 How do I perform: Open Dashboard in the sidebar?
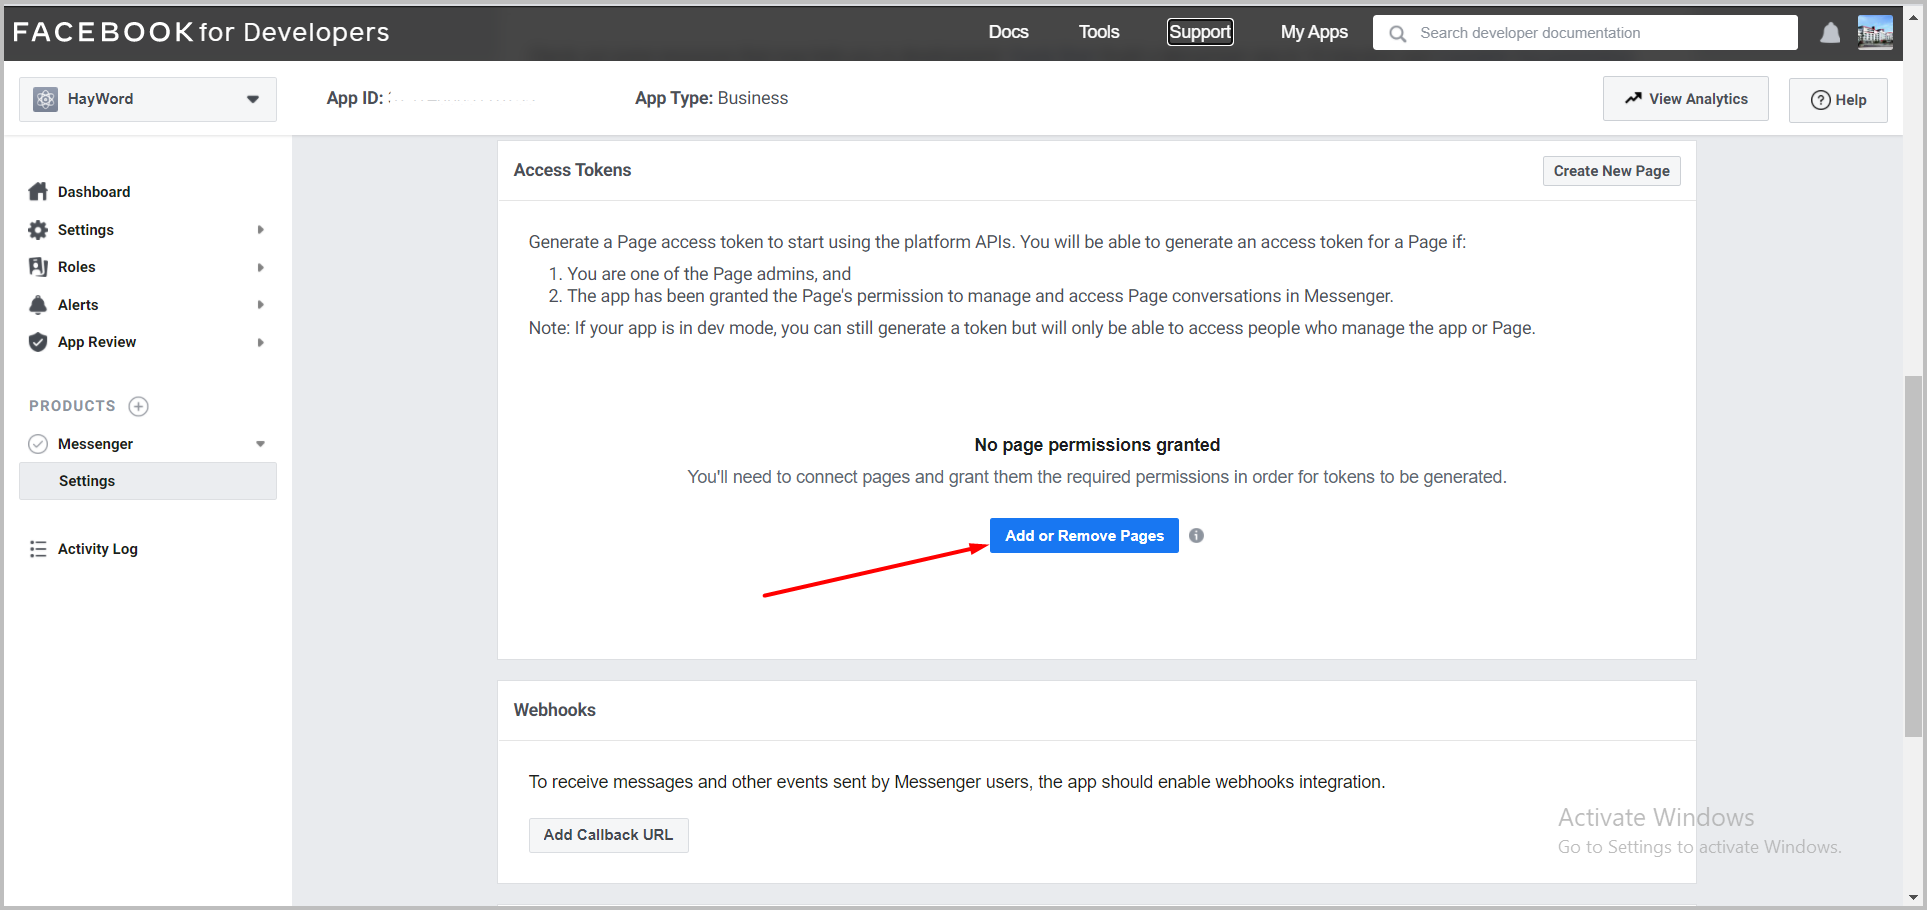pos(94,192)
